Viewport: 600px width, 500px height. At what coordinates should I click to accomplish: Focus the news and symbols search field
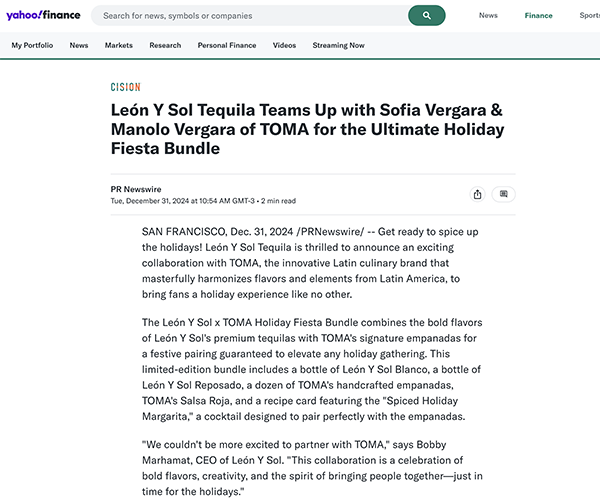point(250,16)
